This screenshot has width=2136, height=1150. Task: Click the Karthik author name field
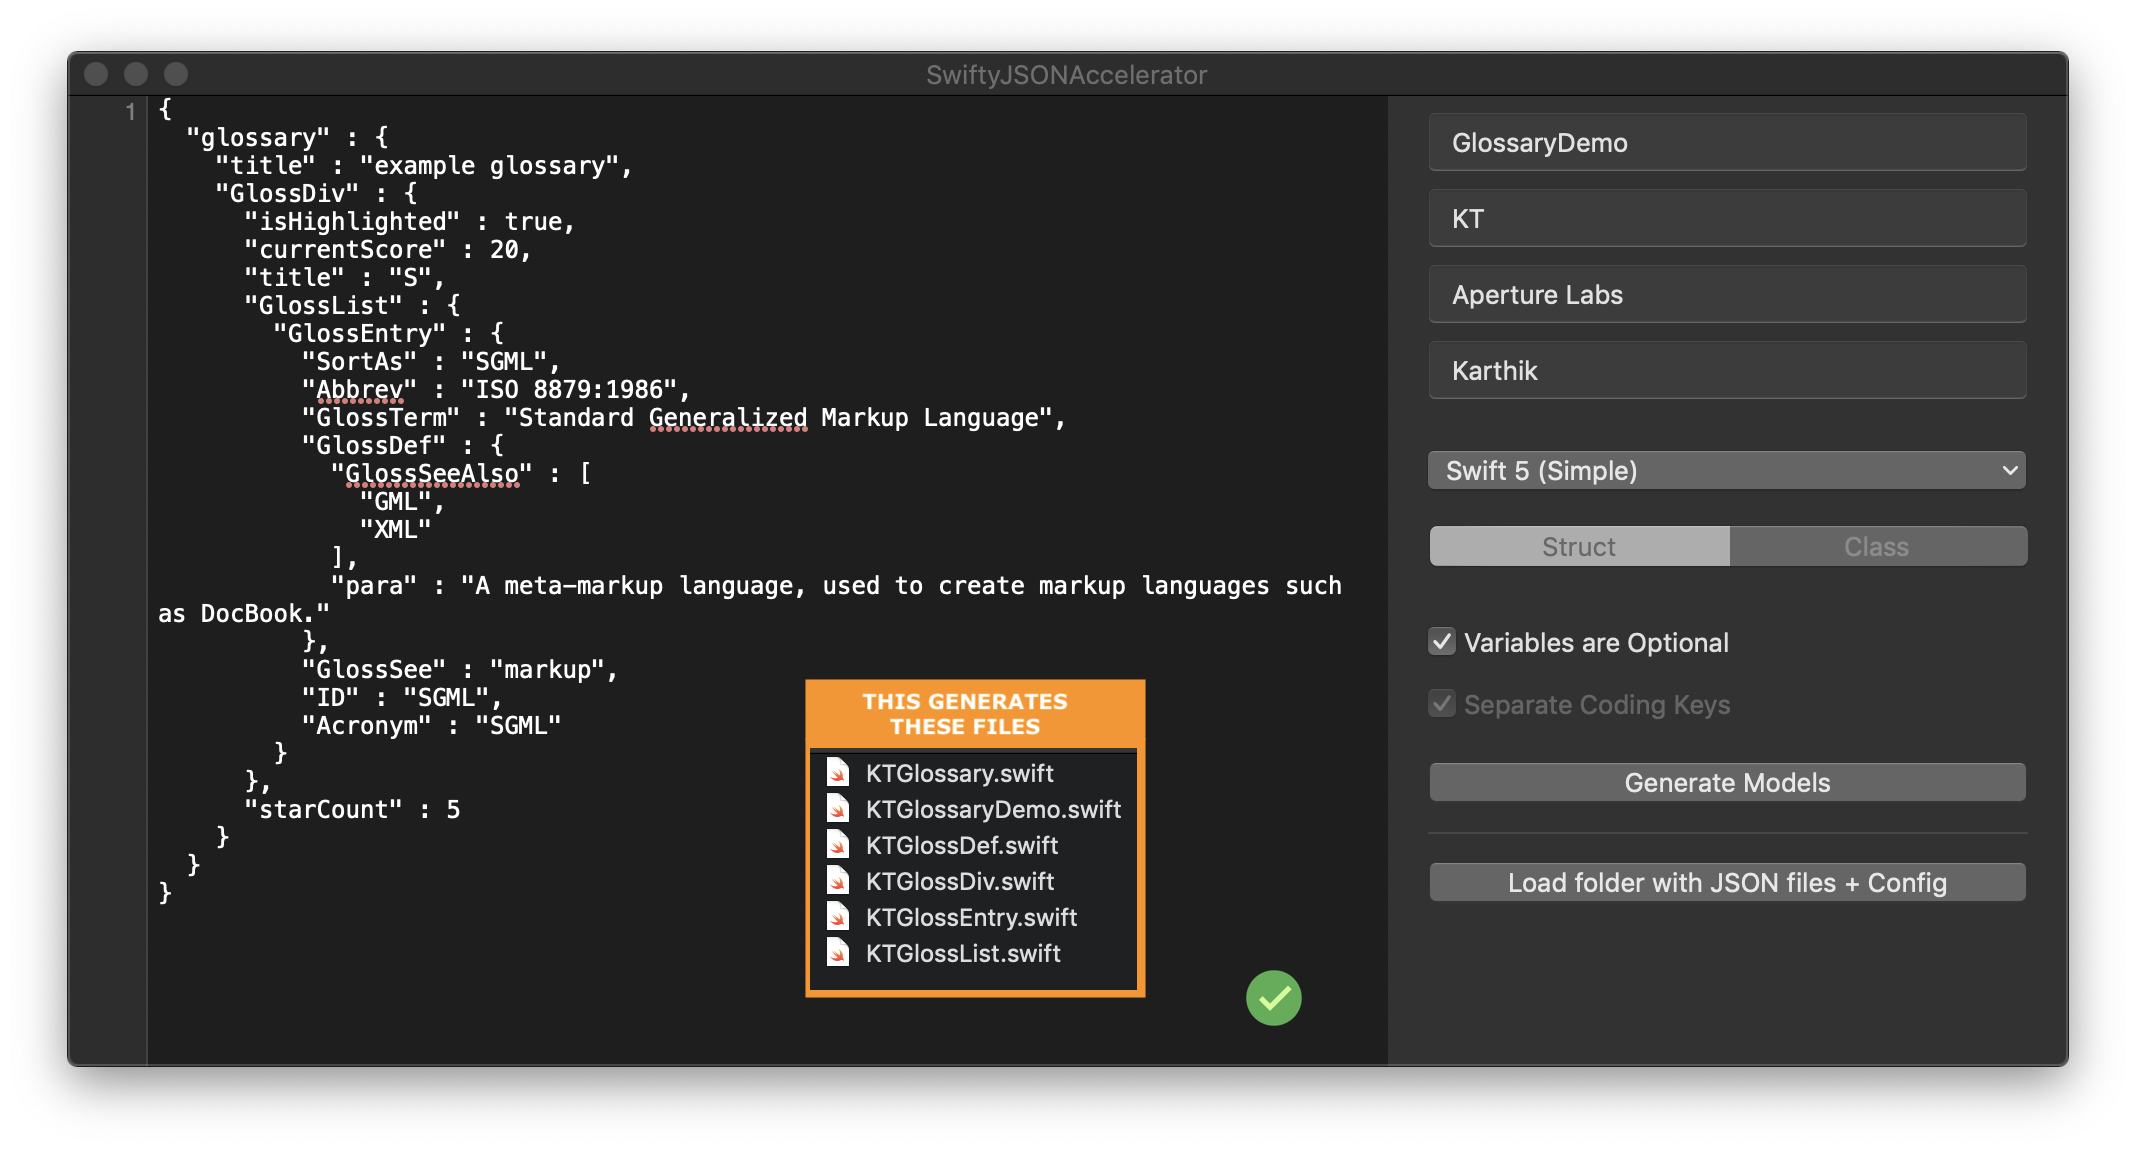[1726, 371]
